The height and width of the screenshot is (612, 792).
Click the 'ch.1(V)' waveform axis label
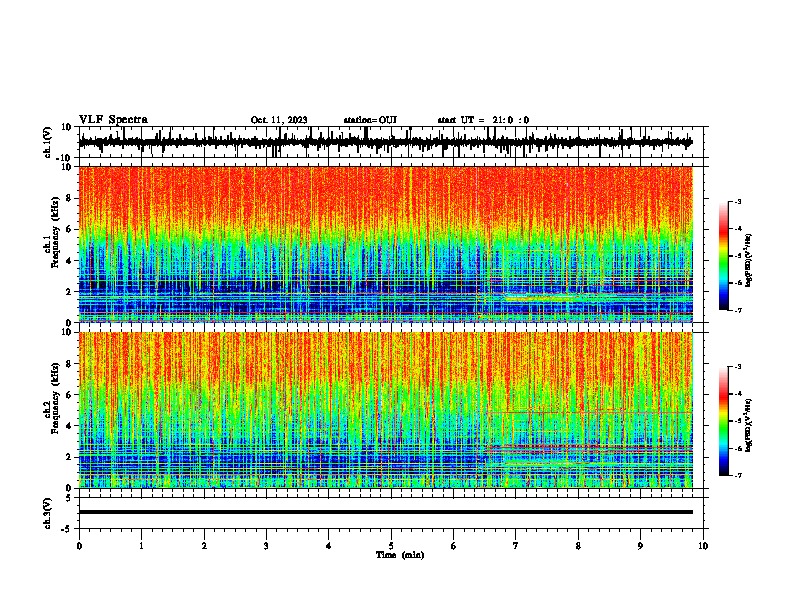point(48,142)
